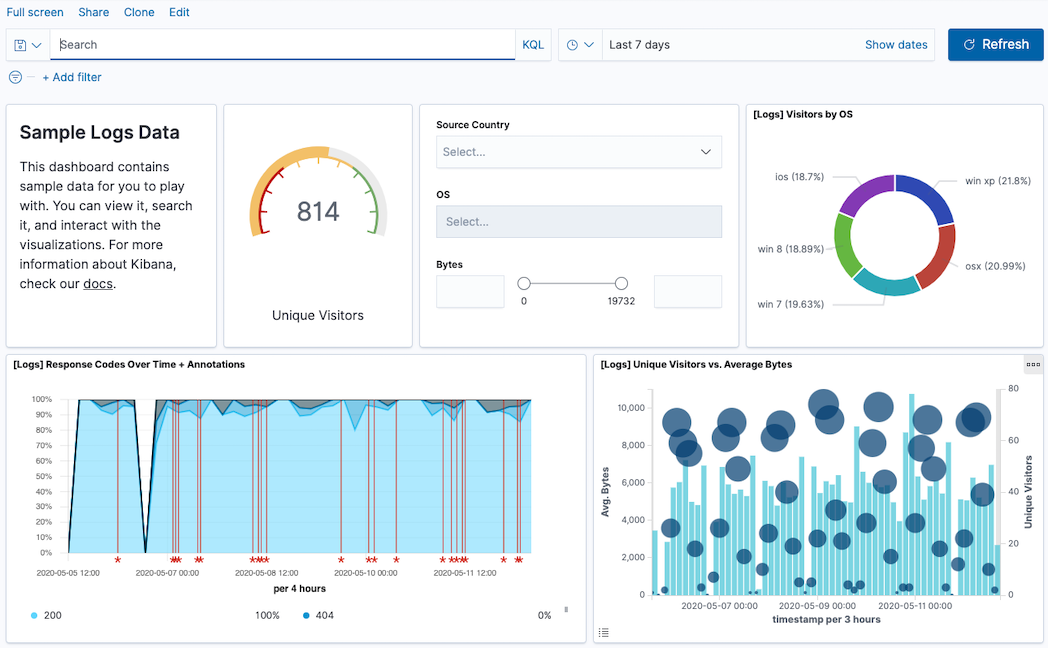The width and height of the screenshot is (1048, 648).
Task: Toggle legend icon on Unique Visitors chart
Action: 604,631
